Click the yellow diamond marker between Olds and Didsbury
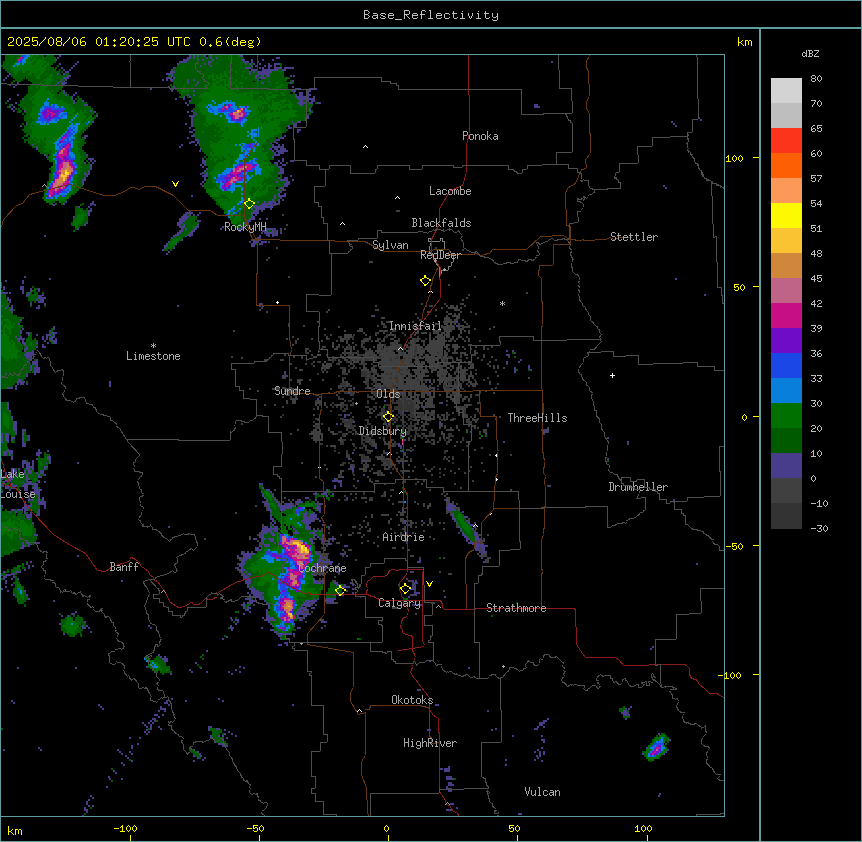Image resolution: width=862 pixels, height=842 pixels. point(388,417)
